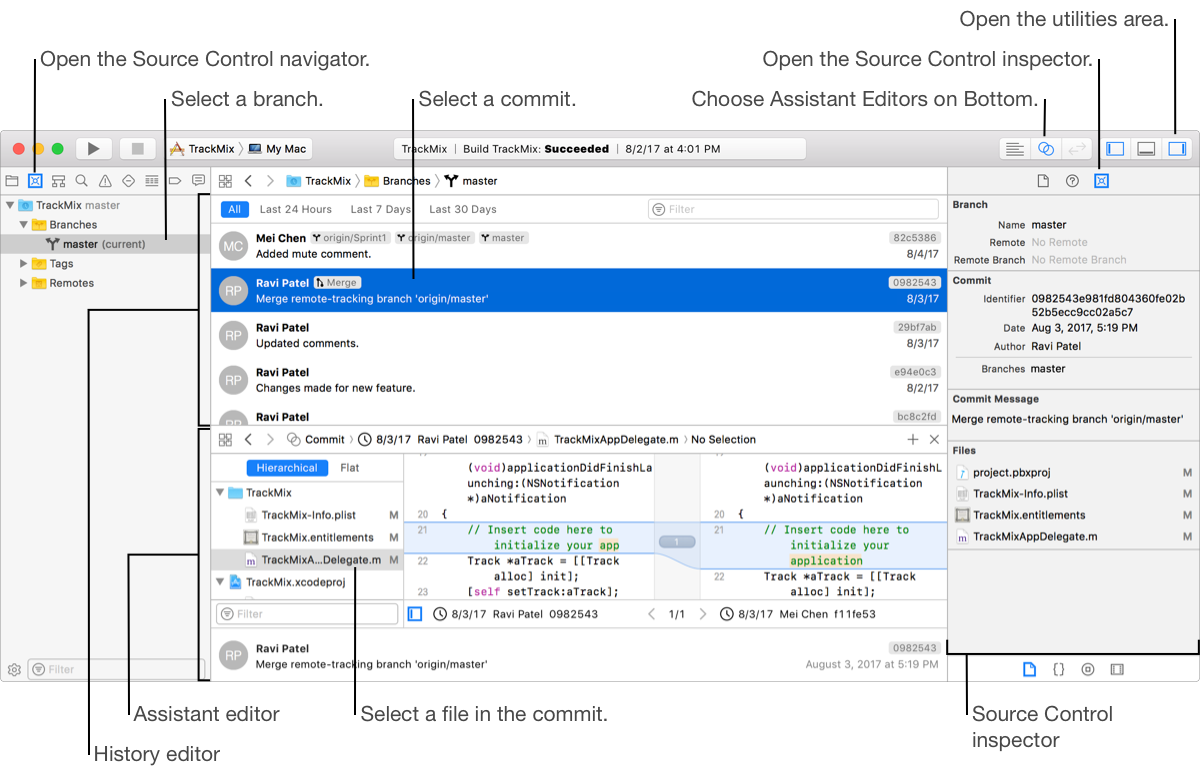The height and width of the screenshot is (772, 1202).
Task: Collapse the Branches folder triangle
Action: pyautogui.click(x=24, y=225)
